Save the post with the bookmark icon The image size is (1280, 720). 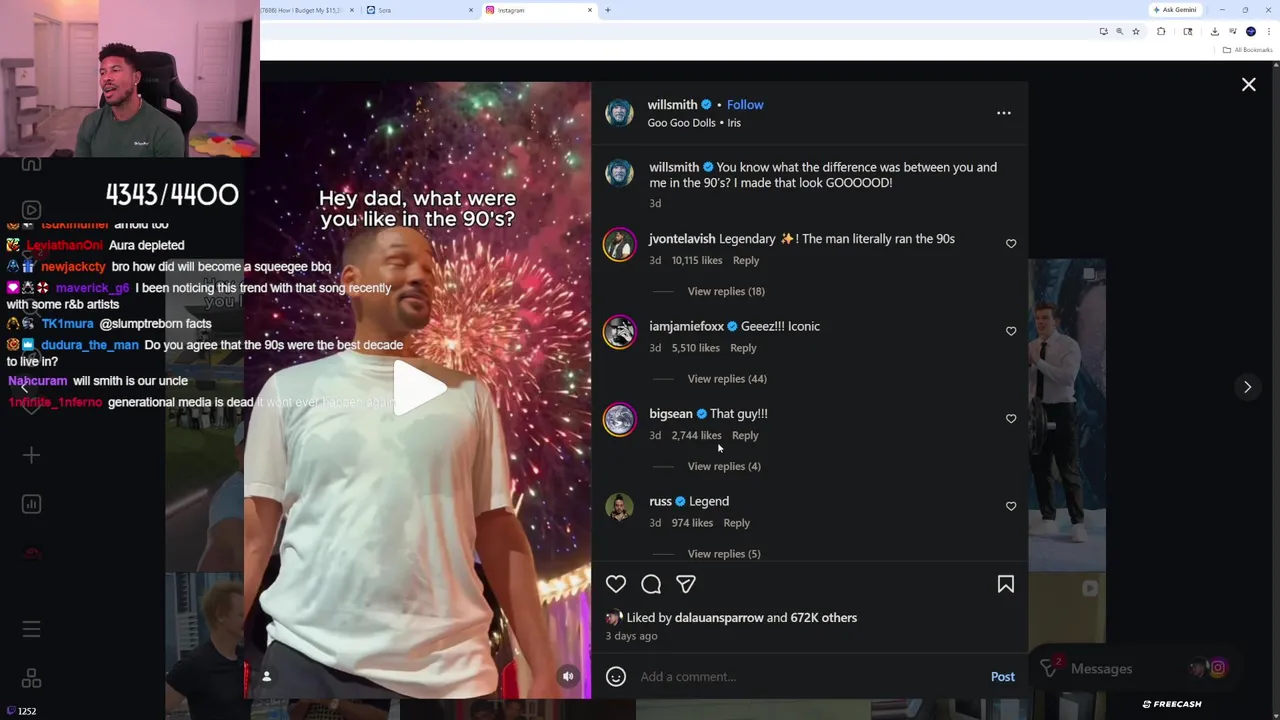click(x=1005, y=584)
